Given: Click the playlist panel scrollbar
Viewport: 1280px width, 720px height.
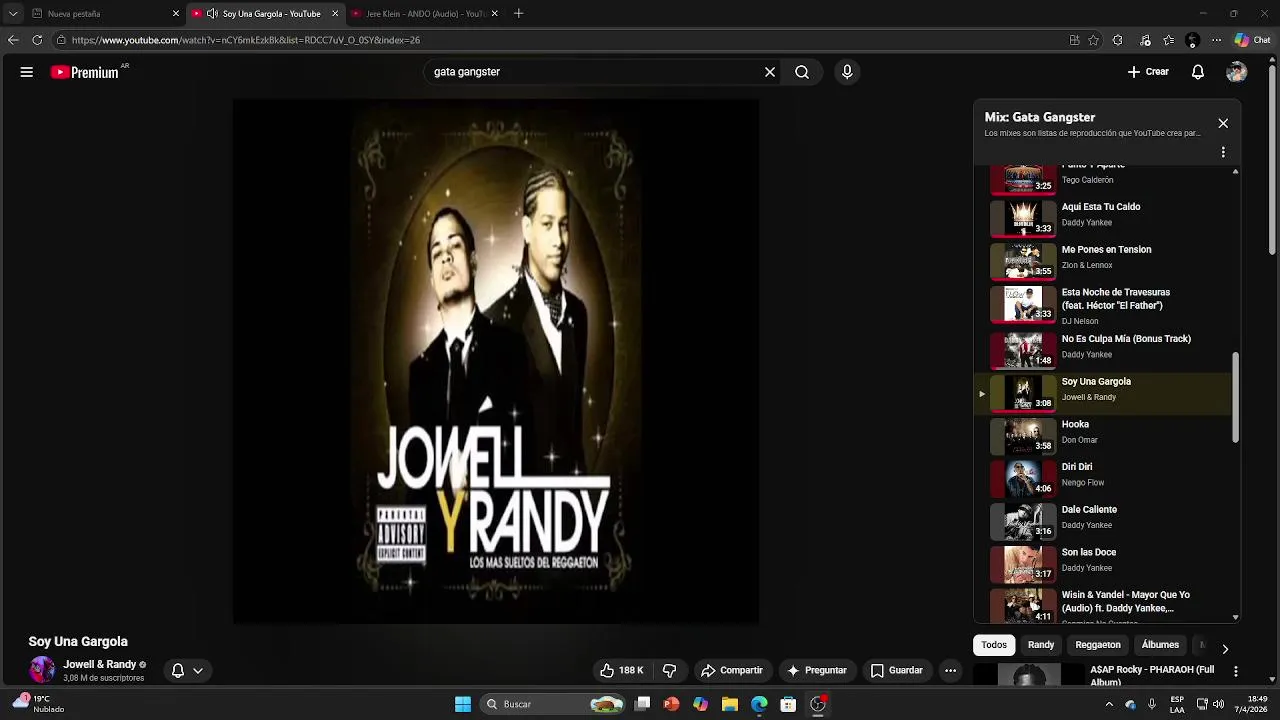Looking at the screenshot, I should pos(1236,396).
